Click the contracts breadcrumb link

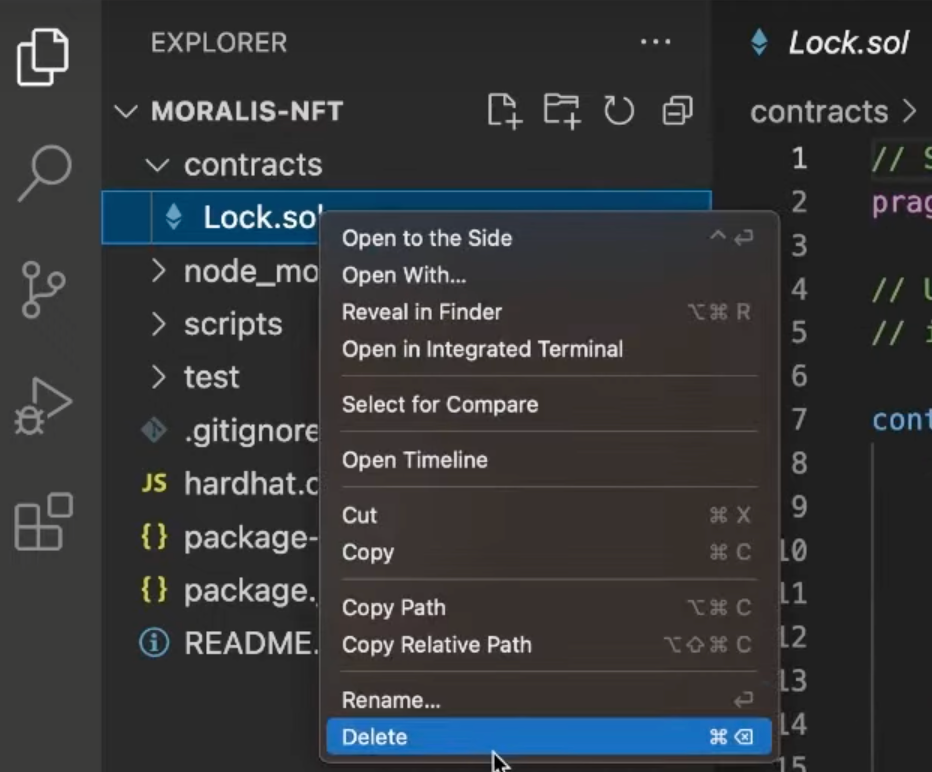point(819,111)
